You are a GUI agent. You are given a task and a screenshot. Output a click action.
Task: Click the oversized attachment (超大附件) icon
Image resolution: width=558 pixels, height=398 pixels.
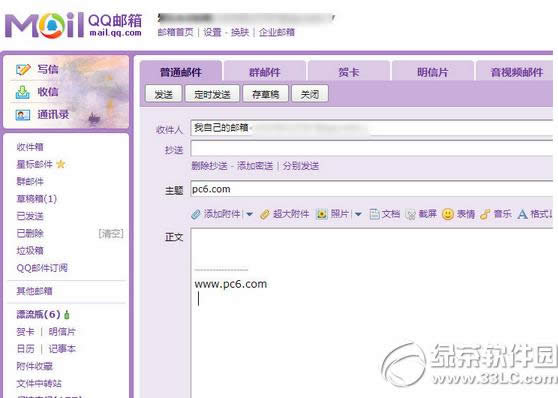[x=265, y=214]
